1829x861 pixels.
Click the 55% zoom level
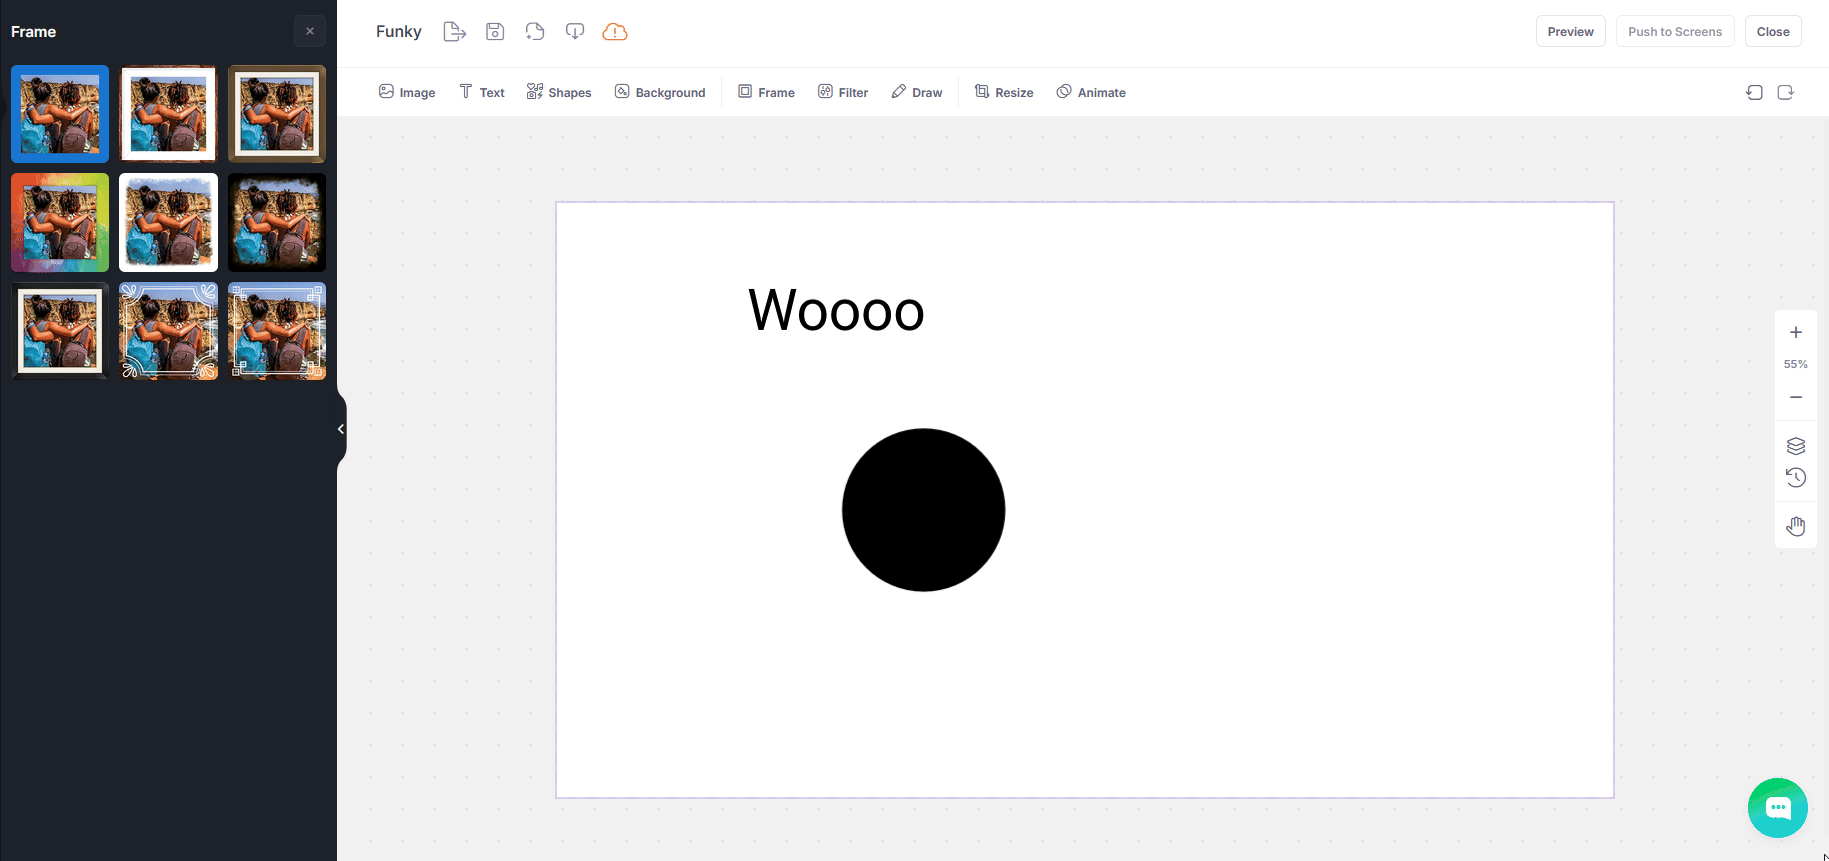click(1796, 364)
